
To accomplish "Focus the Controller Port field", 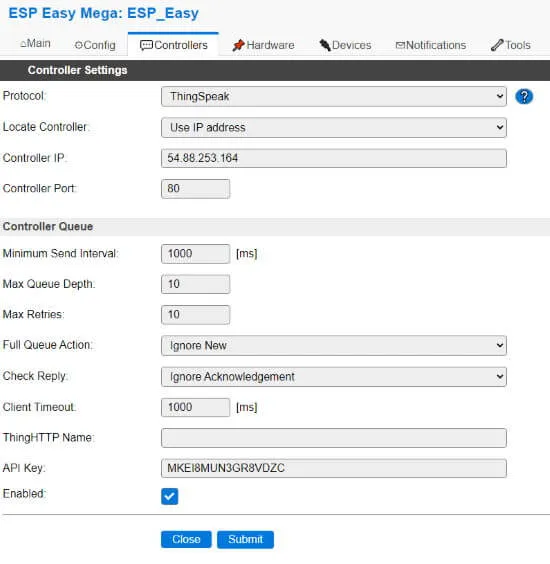I will pyautogui.click(x=195, y=188).
